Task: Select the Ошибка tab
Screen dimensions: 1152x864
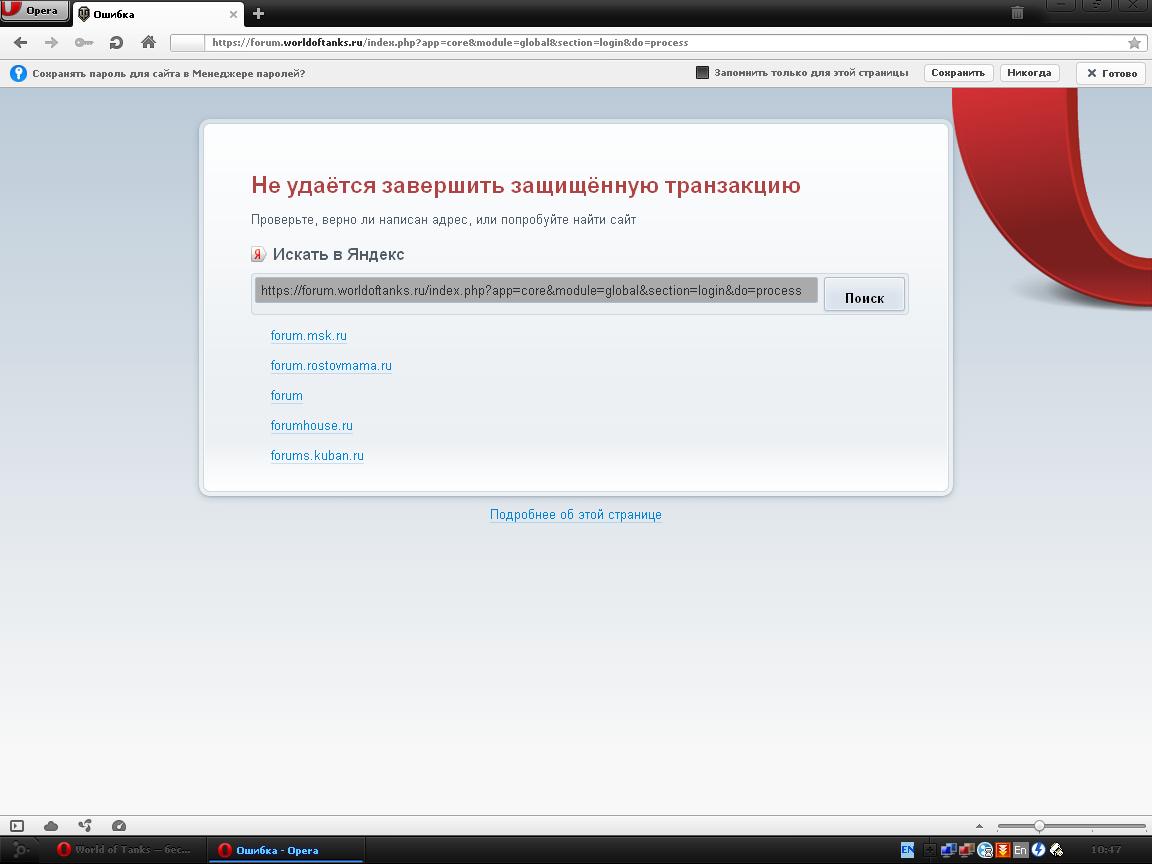Action: (156, 14)
